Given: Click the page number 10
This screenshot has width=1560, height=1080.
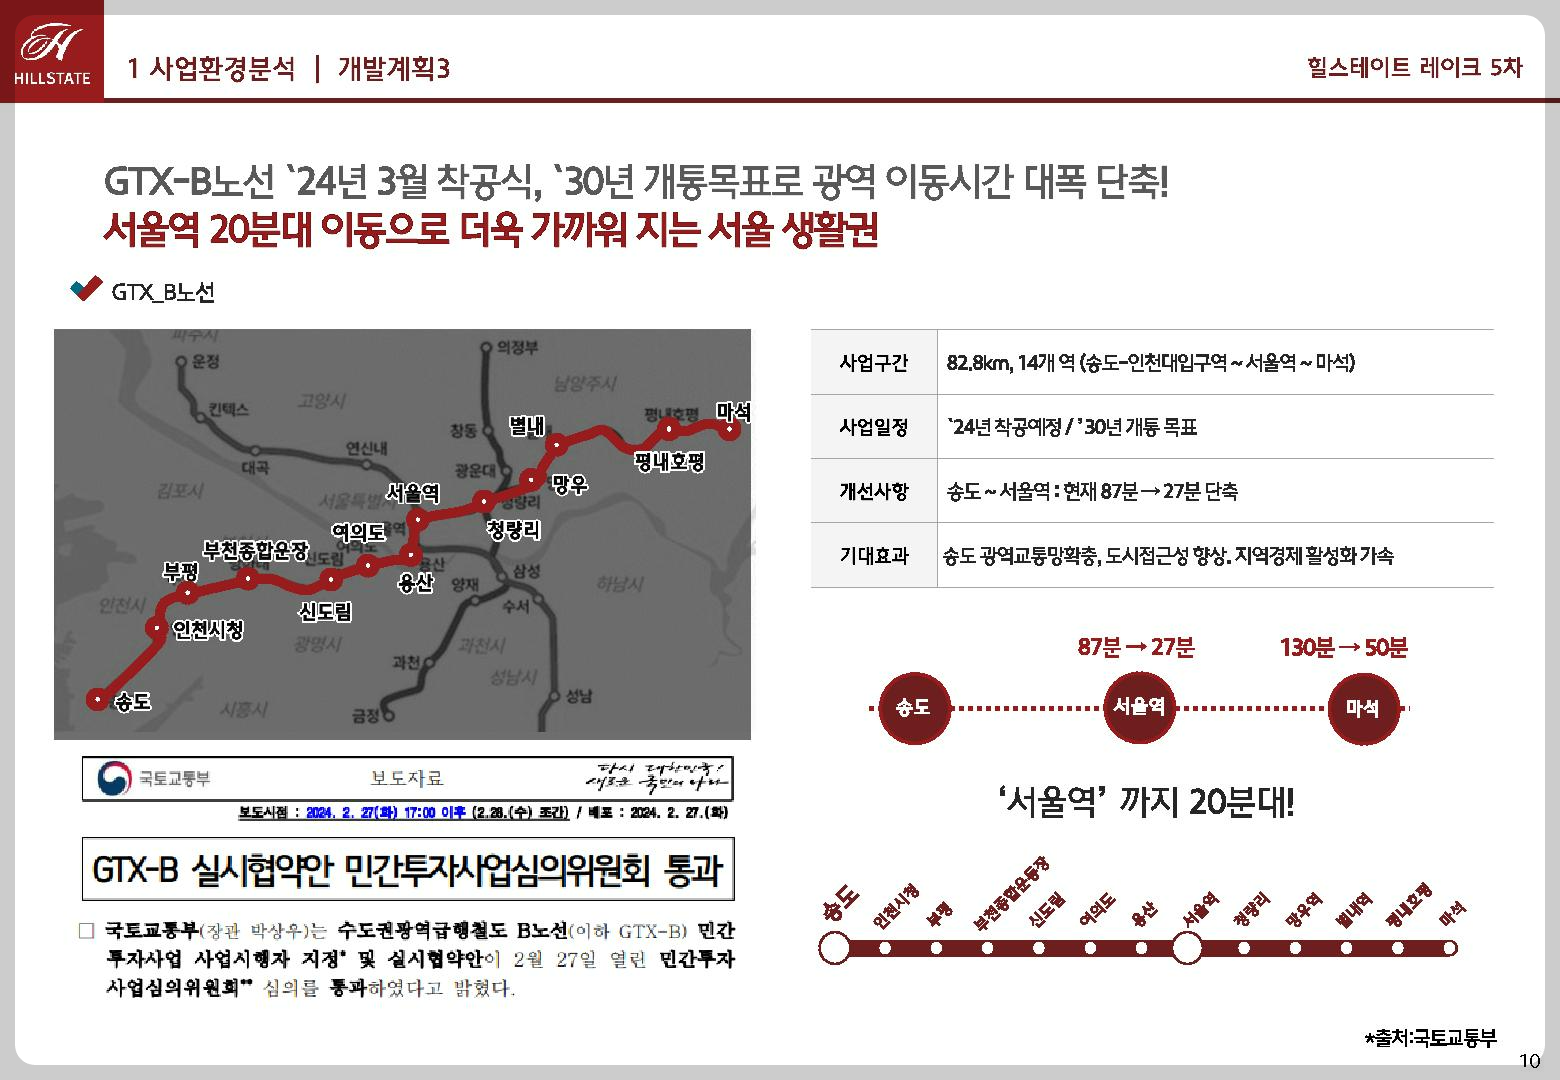Looking at the screenshot, I should [x=1530, y=1061].
